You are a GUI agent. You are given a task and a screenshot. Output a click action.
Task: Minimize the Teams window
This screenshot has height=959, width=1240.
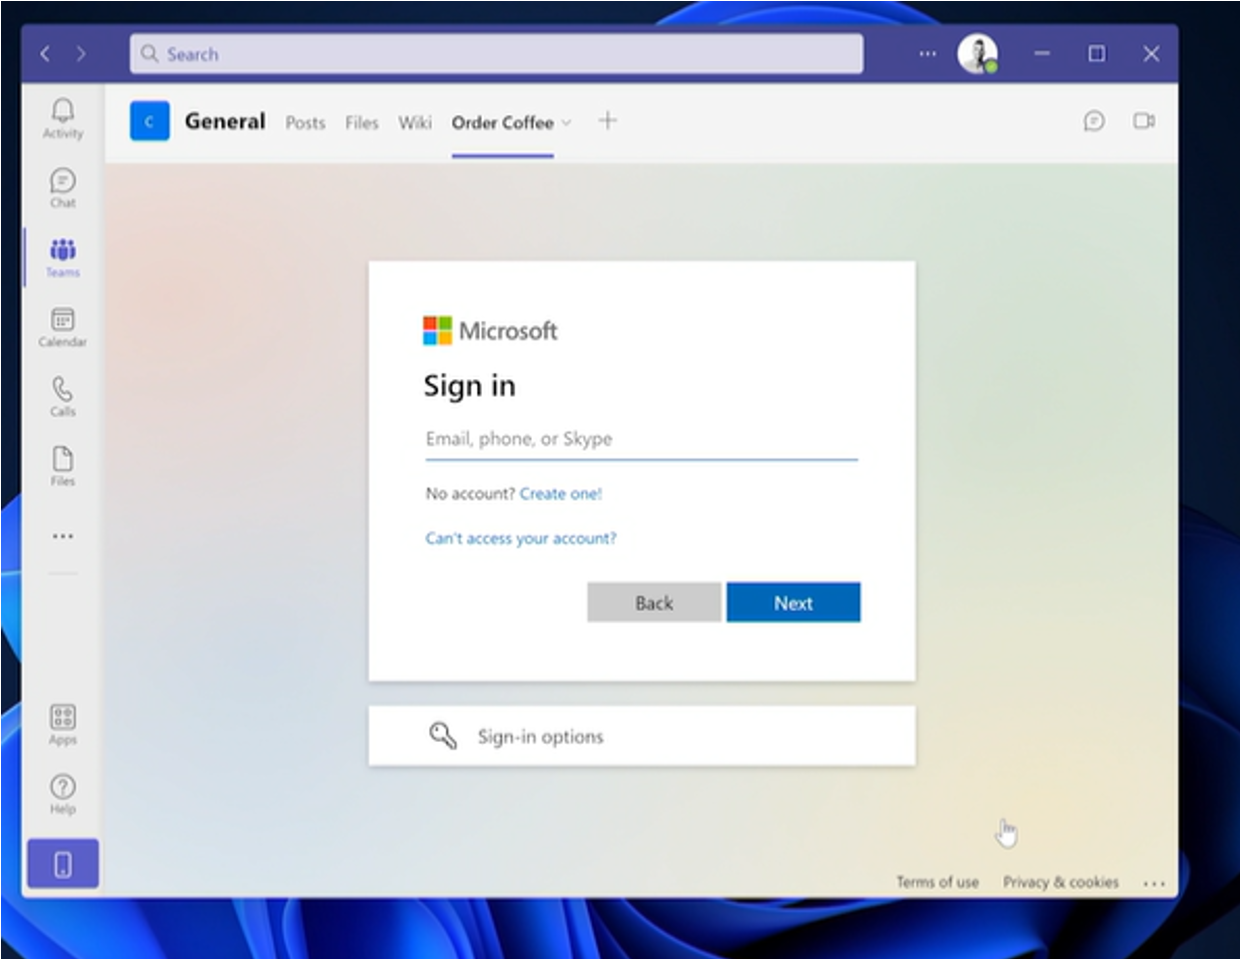[x=1042, y=54]
